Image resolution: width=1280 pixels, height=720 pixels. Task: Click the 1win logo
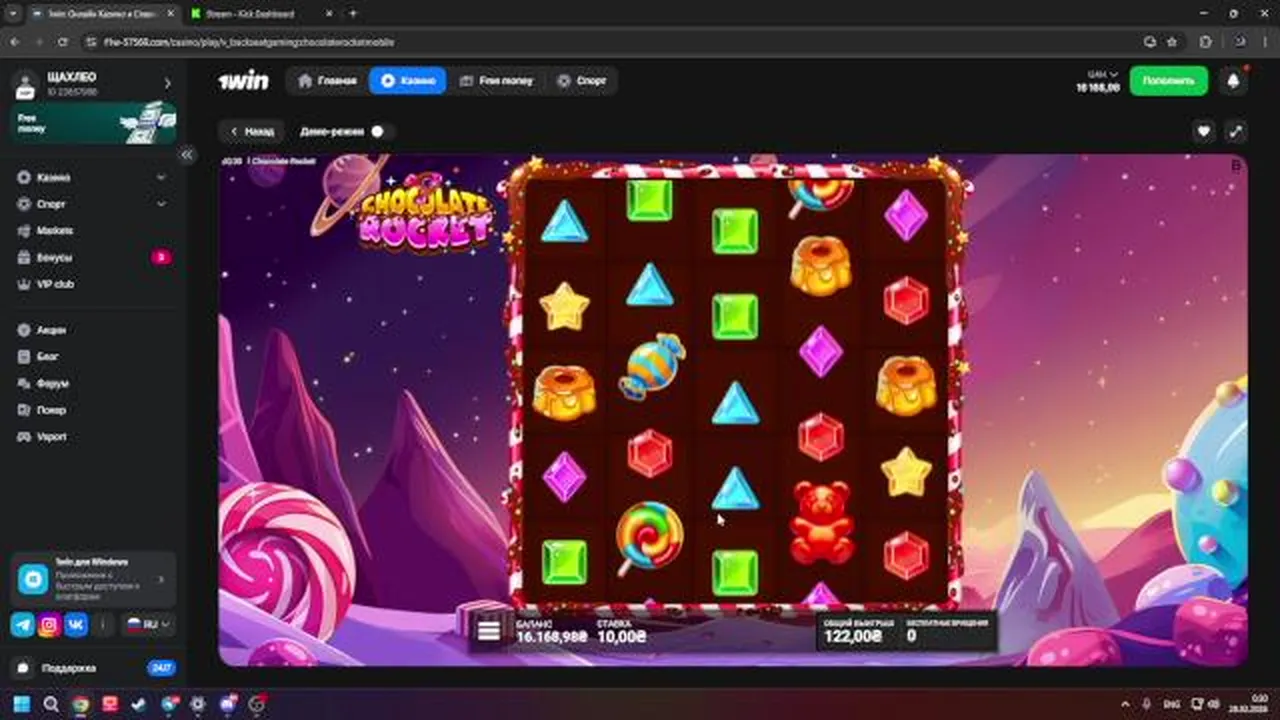pyautogui.click(x=243, y=81)
